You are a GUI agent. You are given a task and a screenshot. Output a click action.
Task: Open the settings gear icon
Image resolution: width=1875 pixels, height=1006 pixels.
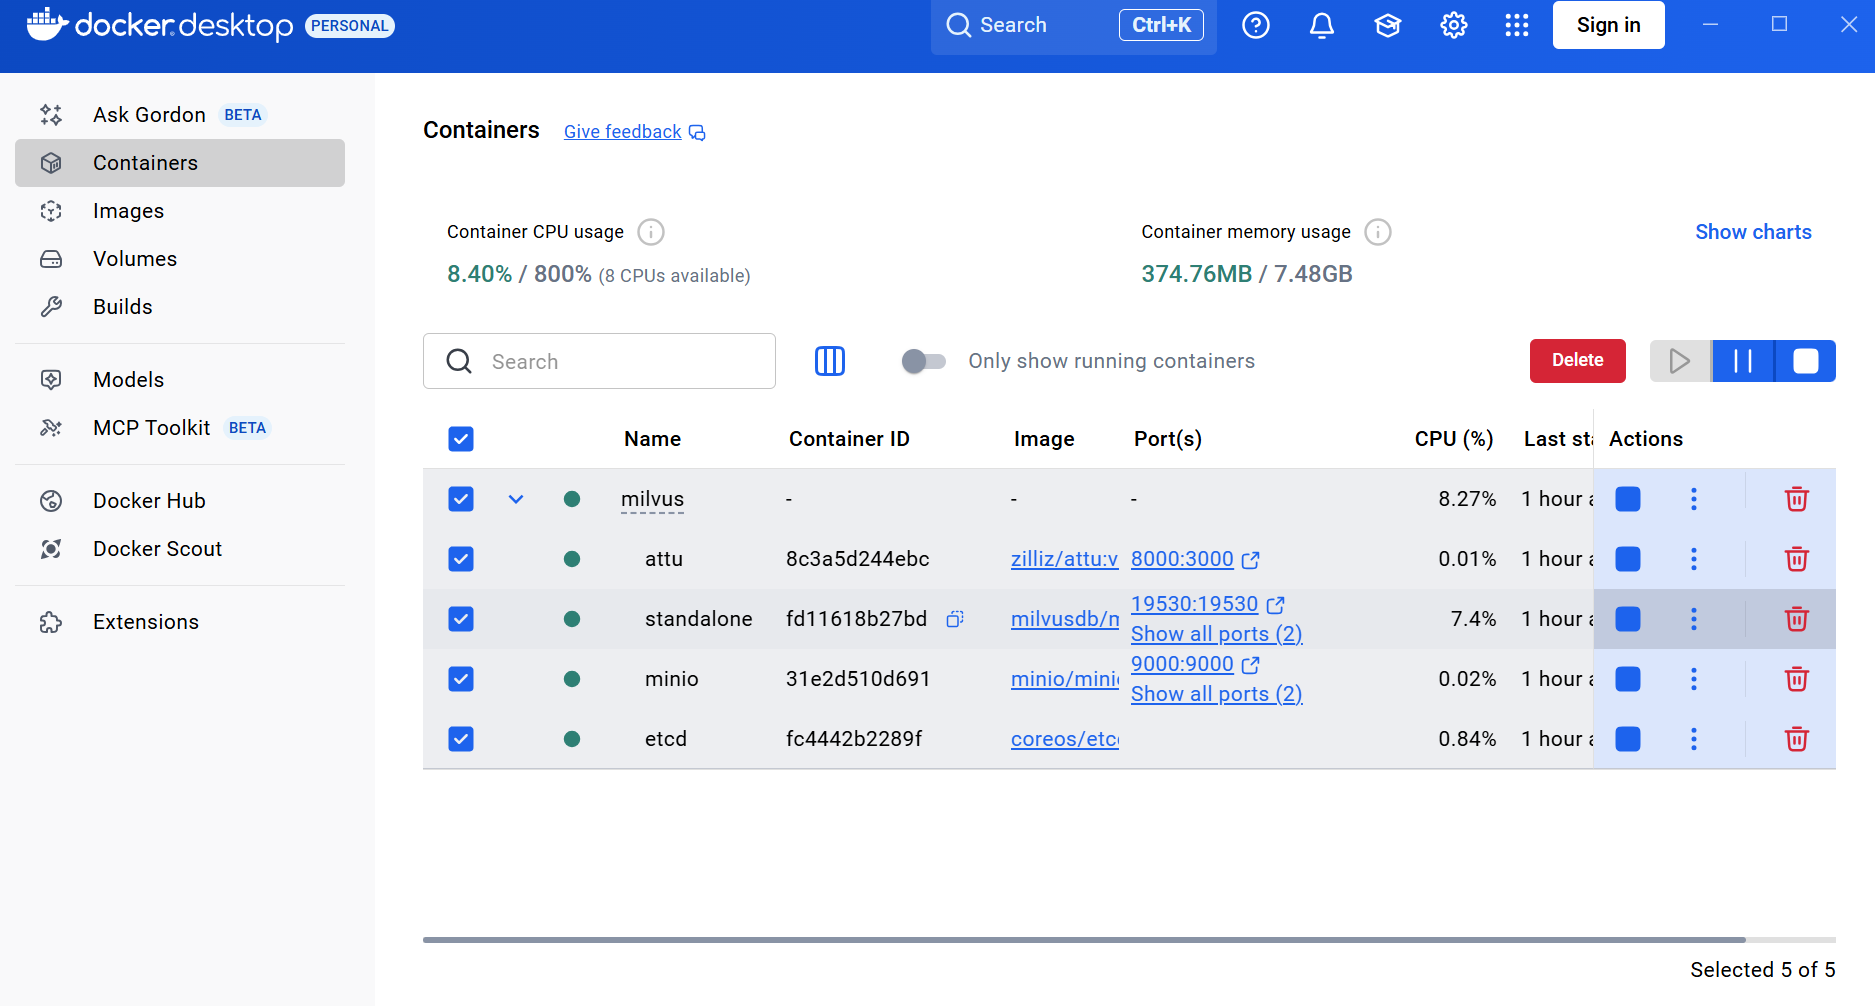click(1454, 25)
